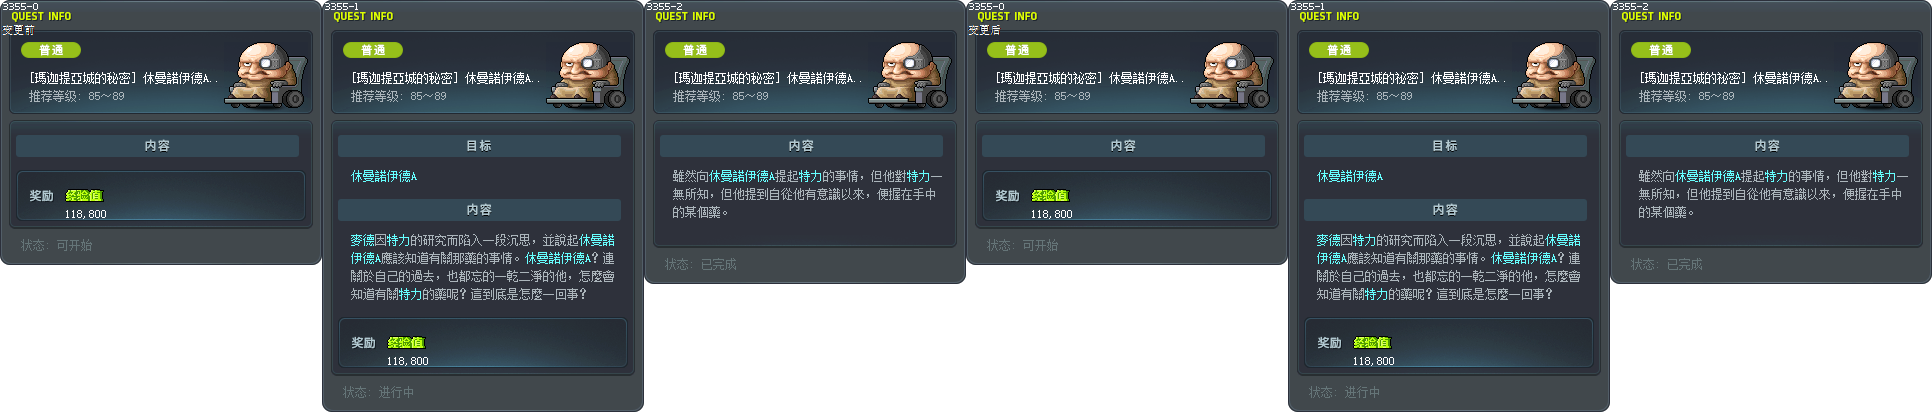Image resolution: width=1932 pixels, height=412 pixels.
Task: Click the 状态: 已完成 status in the second 3355-2 panel
Action: [1666, 264]
